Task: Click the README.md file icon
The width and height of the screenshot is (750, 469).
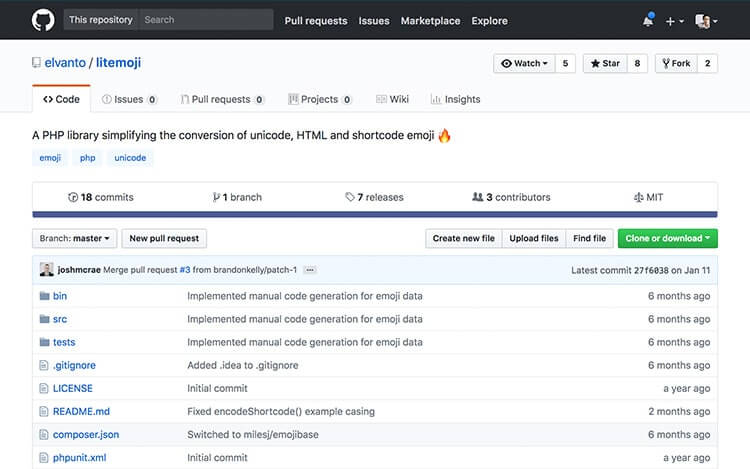Action: (44, 411)
